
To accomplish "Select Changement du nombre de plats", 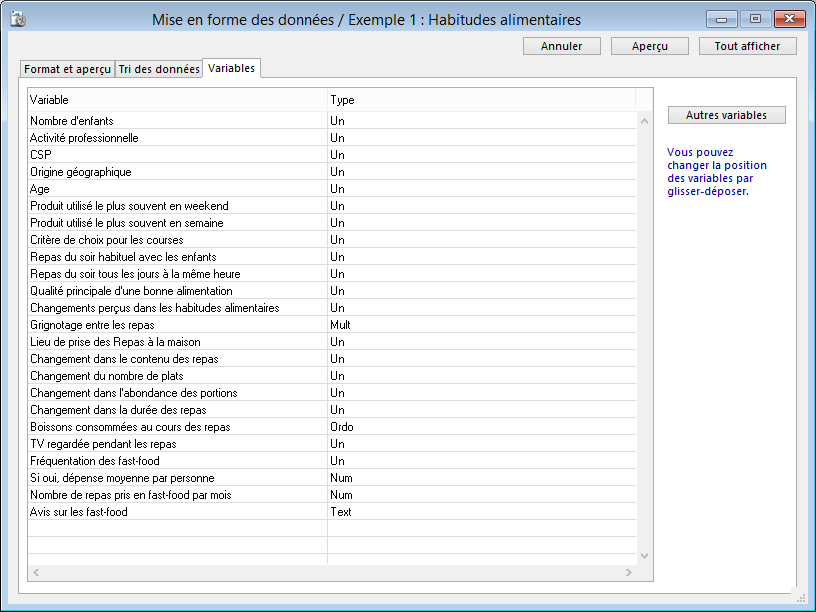I will (x=332, y=376).
